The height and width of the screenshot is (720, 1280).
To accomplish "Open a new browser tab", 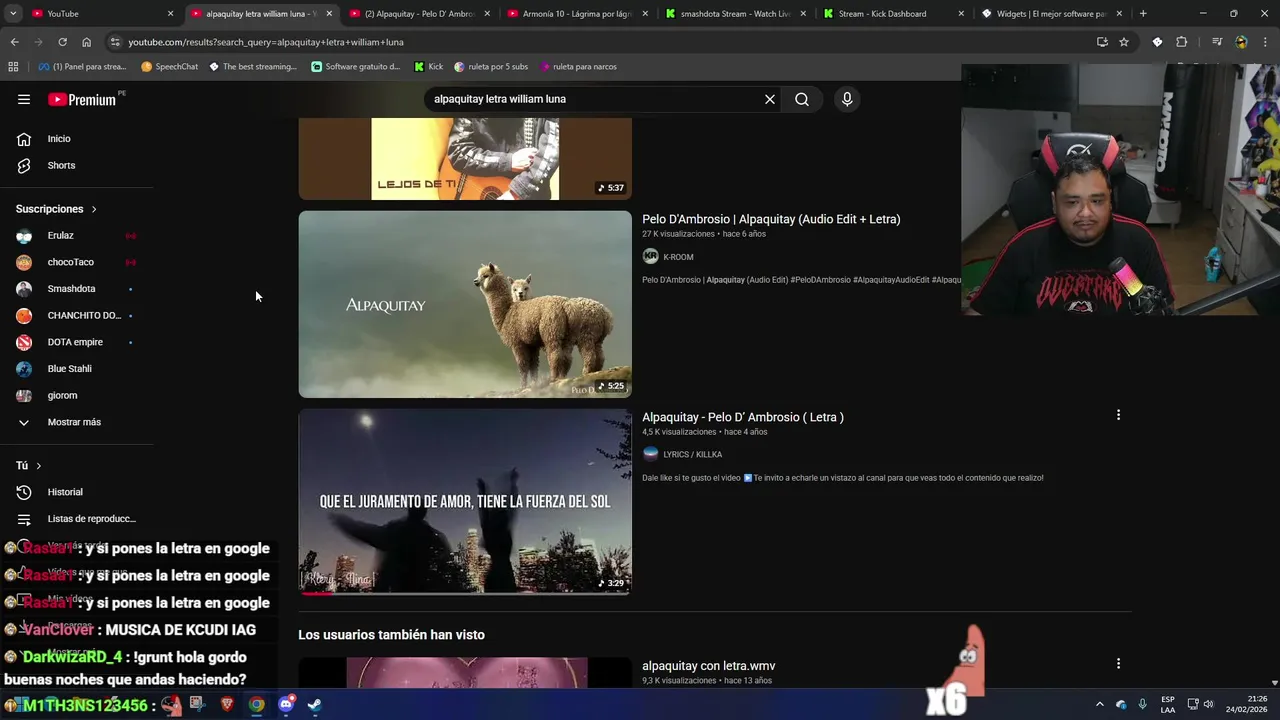I will click(x=1143, y=14).
